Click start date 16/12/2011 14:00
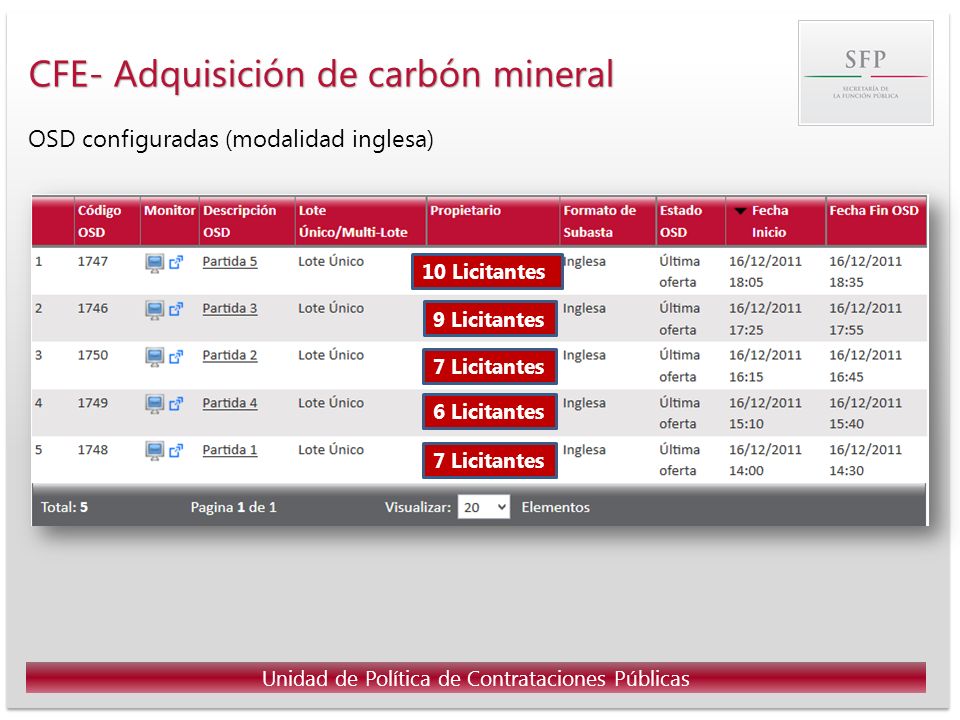960x720 pixels. [765, 460]
